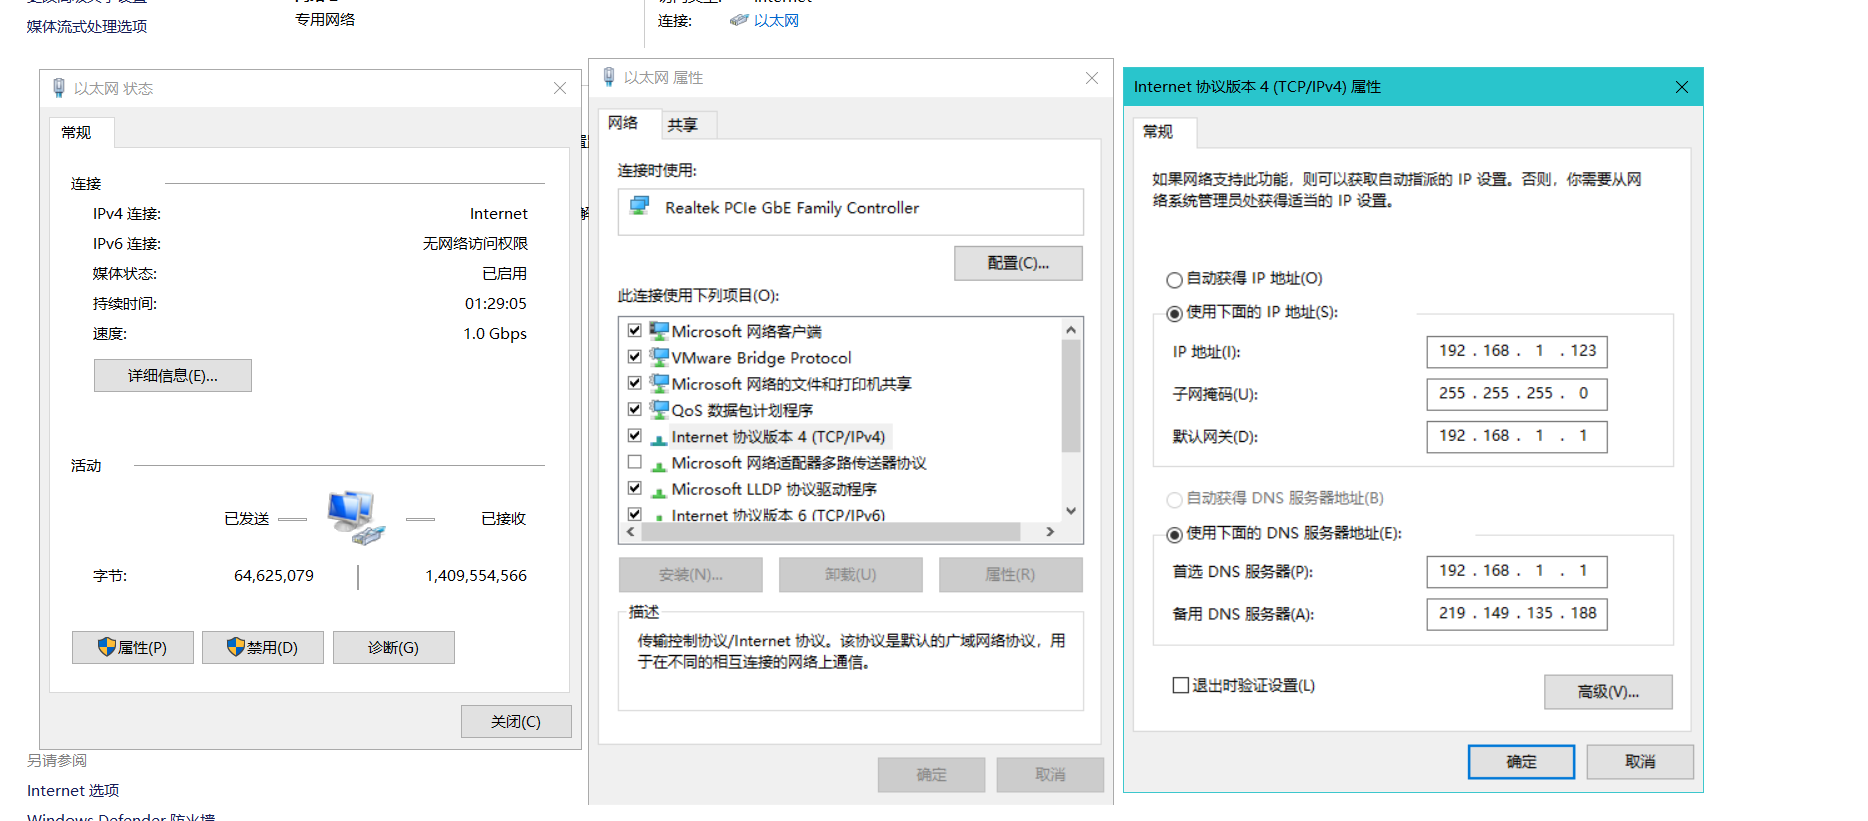Click the Microsoft 网络客户端 item icon
Screen dimensions: 1868x821
click(659, 331)
